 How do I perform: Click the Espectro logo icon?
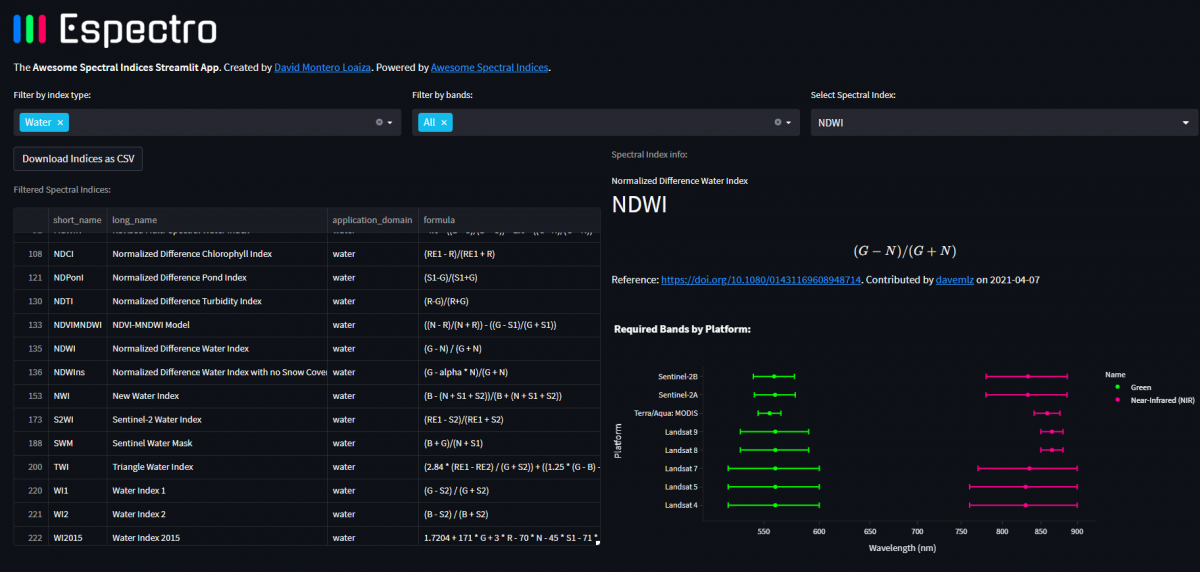point(30,30)
